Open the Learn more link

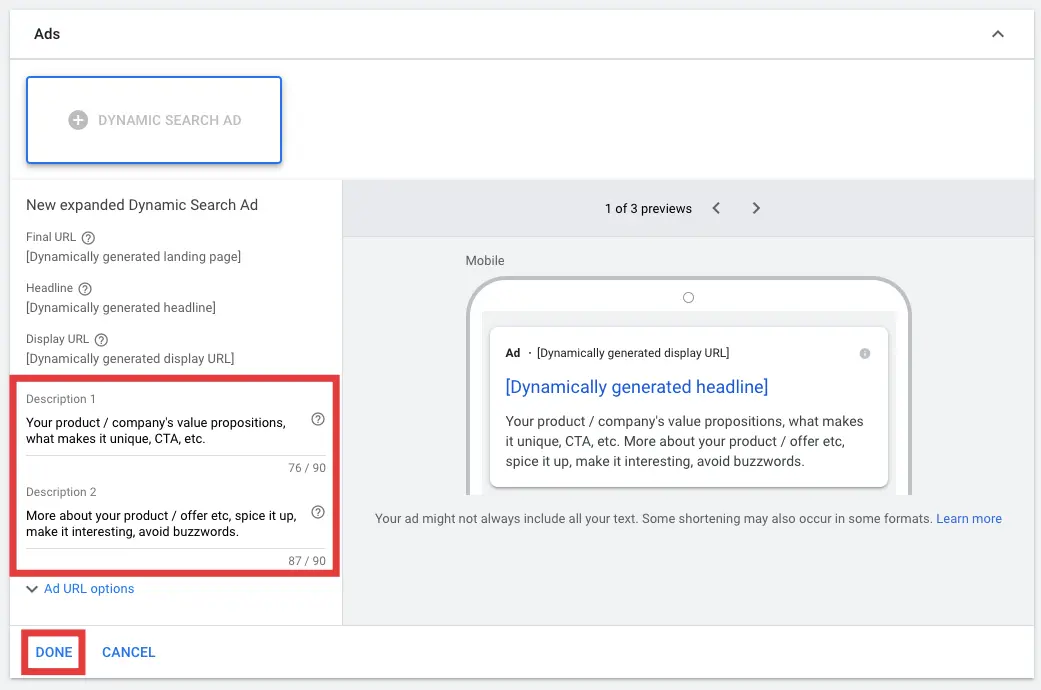pos(968,519)
